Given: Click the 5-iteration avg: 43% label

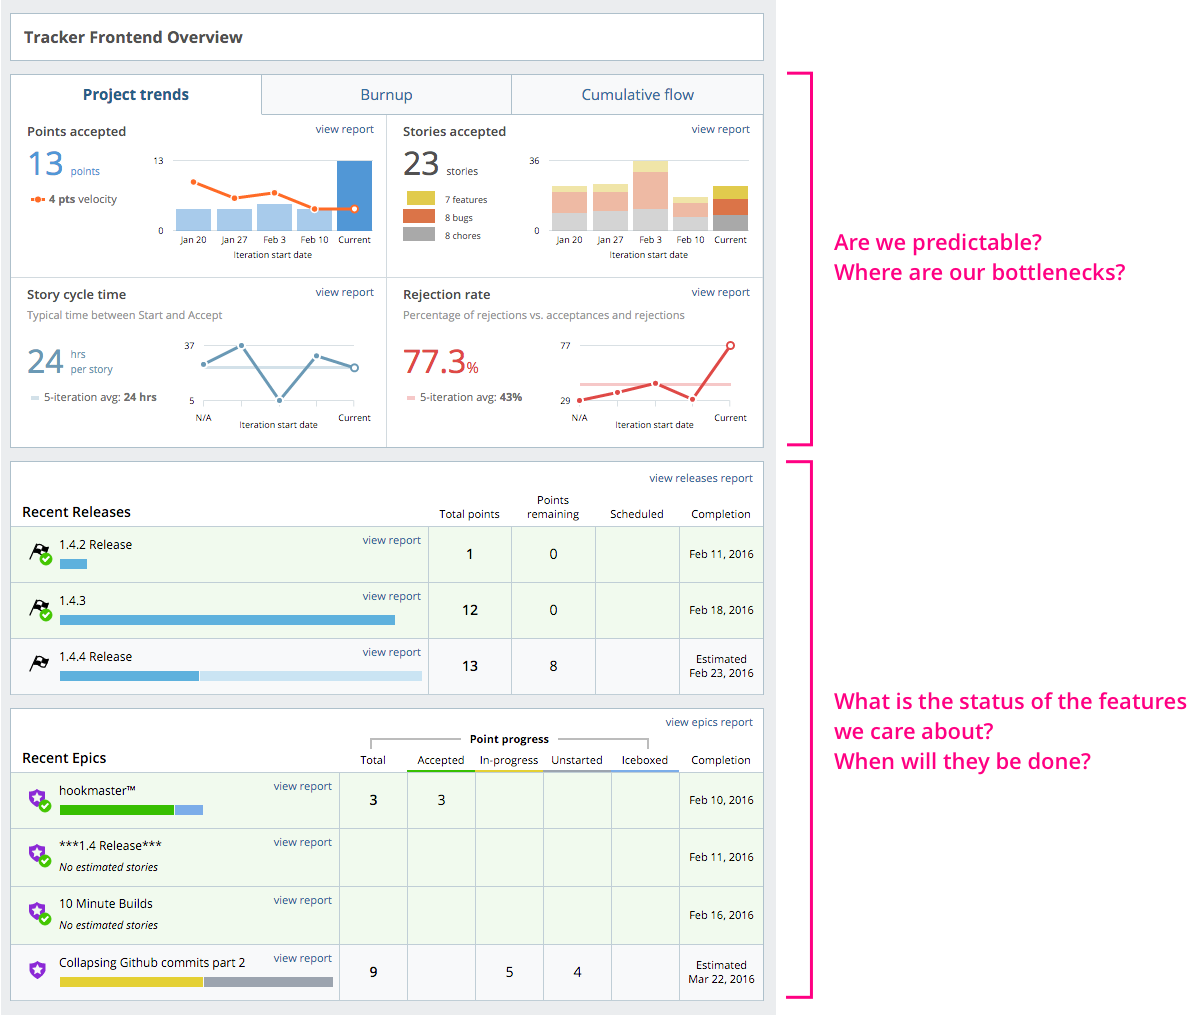Looking at the screenshot, I should (x=471, y=397).
